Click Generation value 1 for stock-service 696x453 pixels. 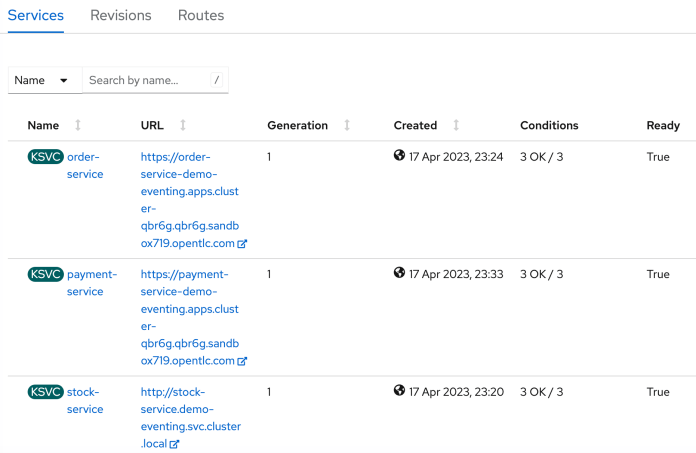point(269,392)
